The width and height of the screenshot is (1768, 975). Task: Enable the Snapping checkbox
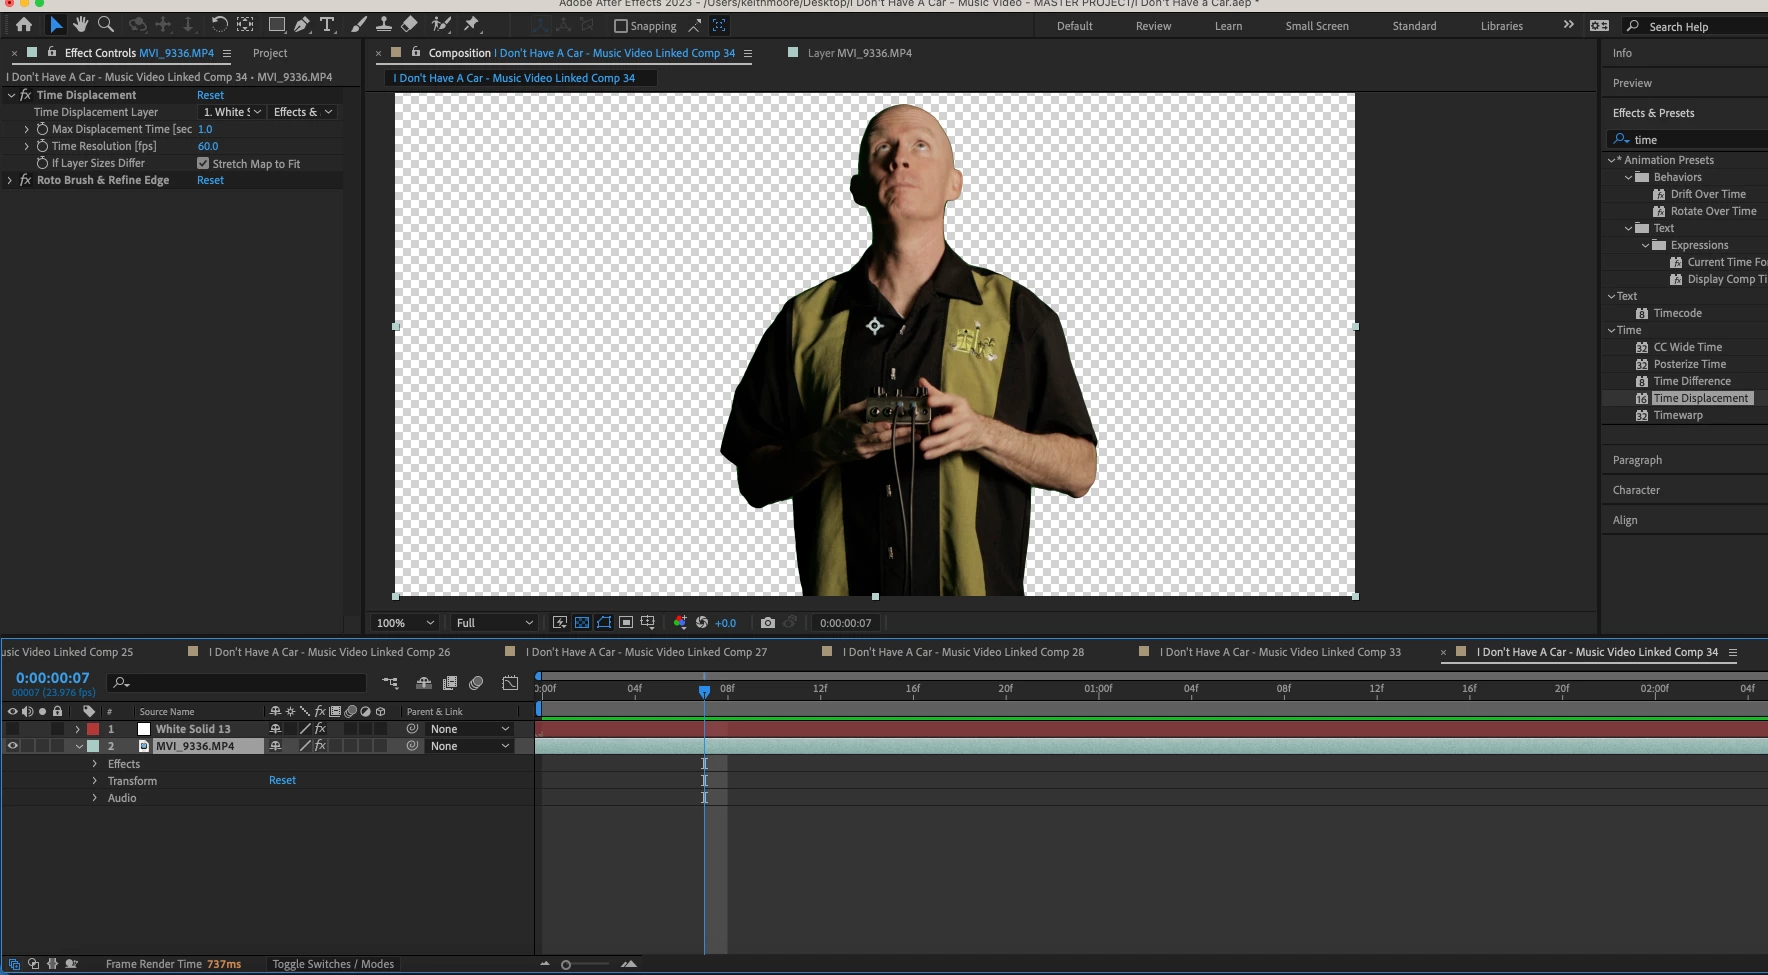(x=621, y=26)
